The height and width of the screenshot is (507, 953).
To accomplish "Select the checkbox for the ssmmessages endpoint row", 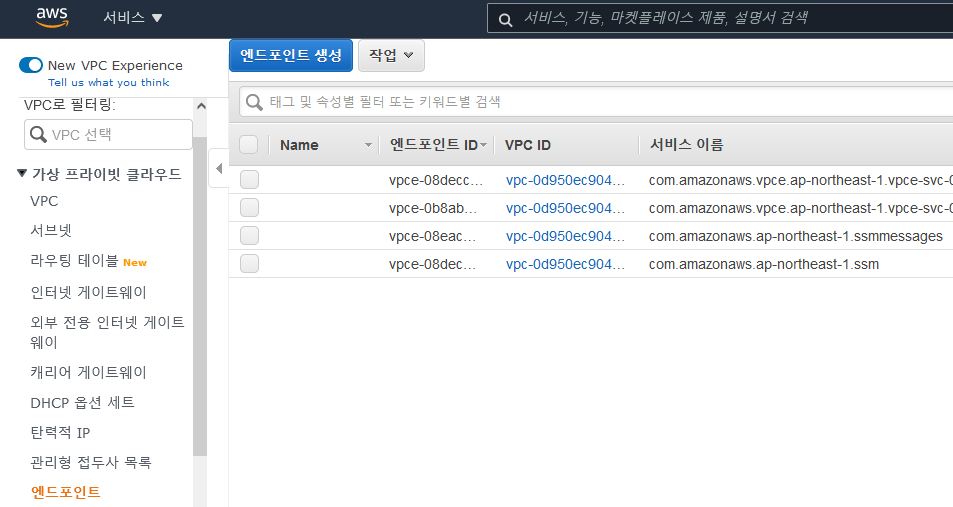I will click(249, 236).
